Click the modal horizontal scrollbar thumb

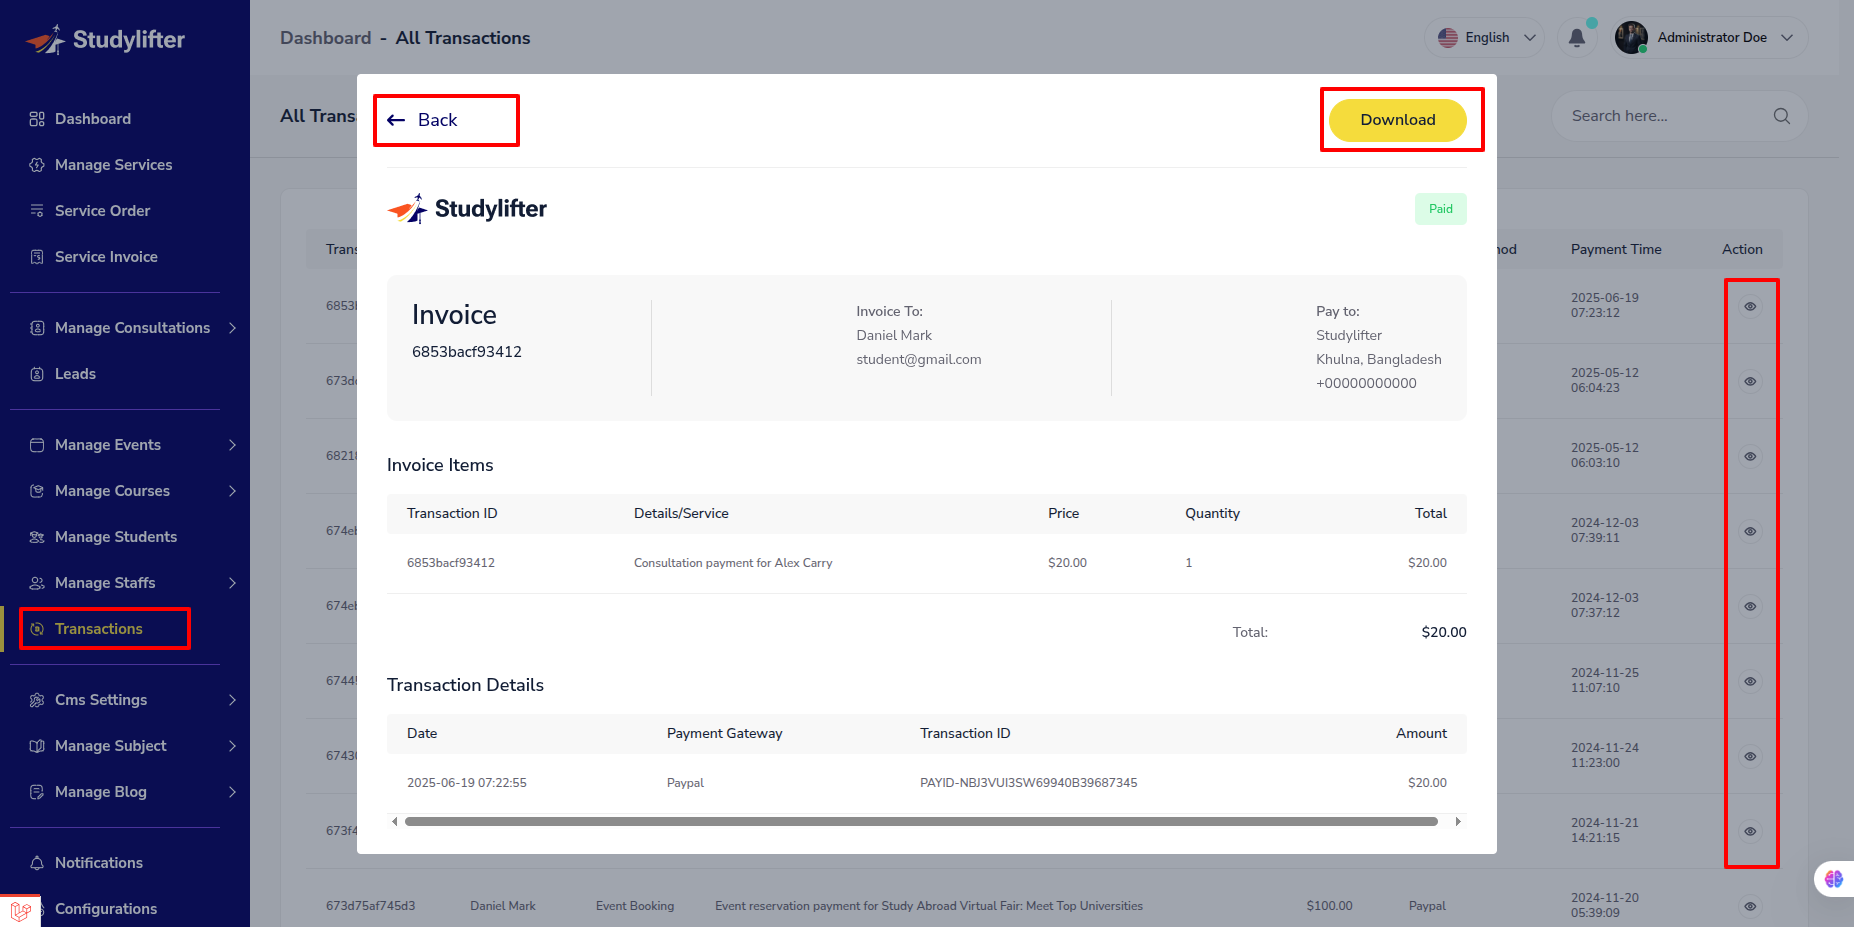tap(921, 822)
